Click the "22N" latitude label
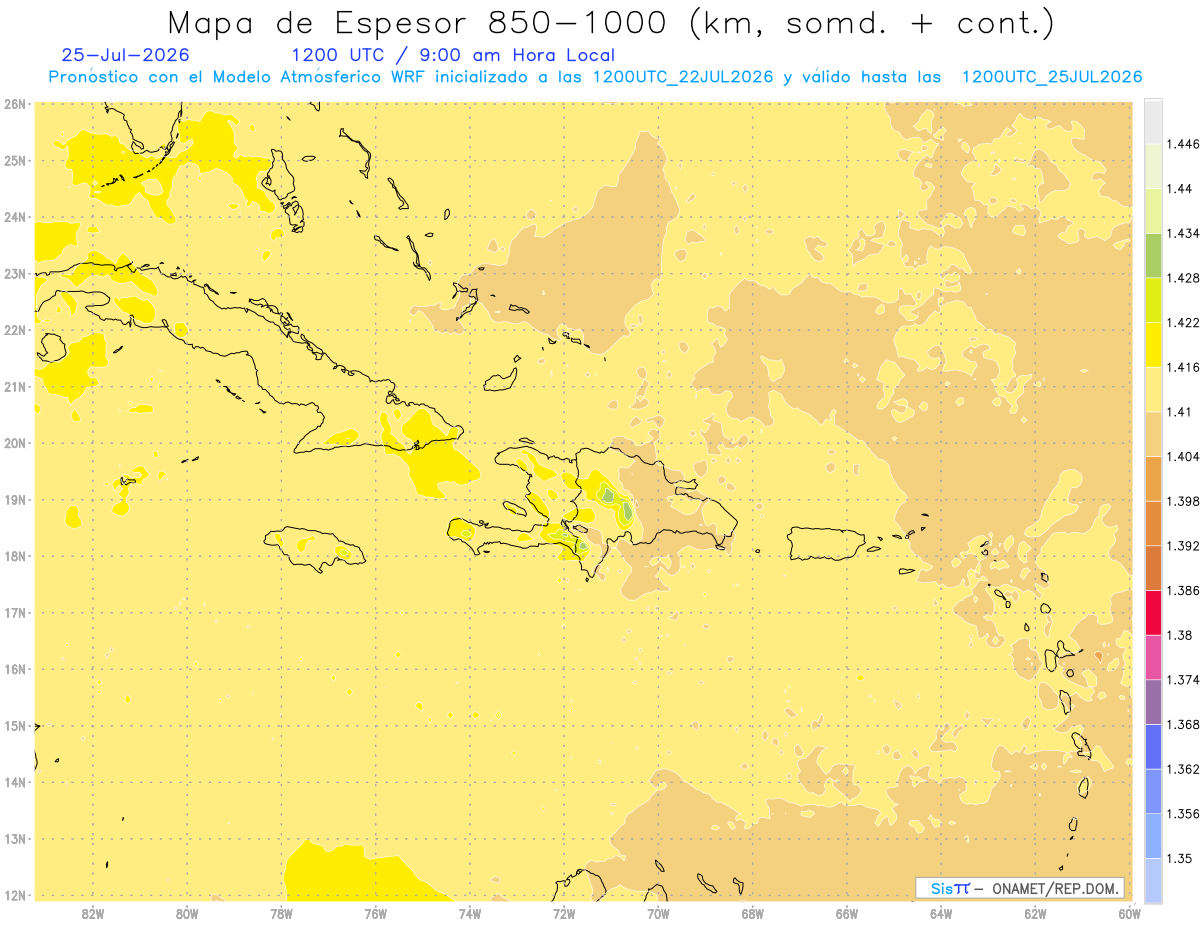Viewport: 1200px width, 927px height. [x=15, y=330]
